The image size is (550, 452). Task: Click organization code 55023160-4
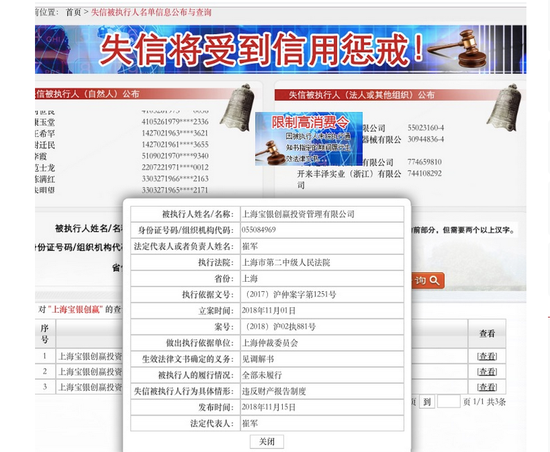coord(425,128)
